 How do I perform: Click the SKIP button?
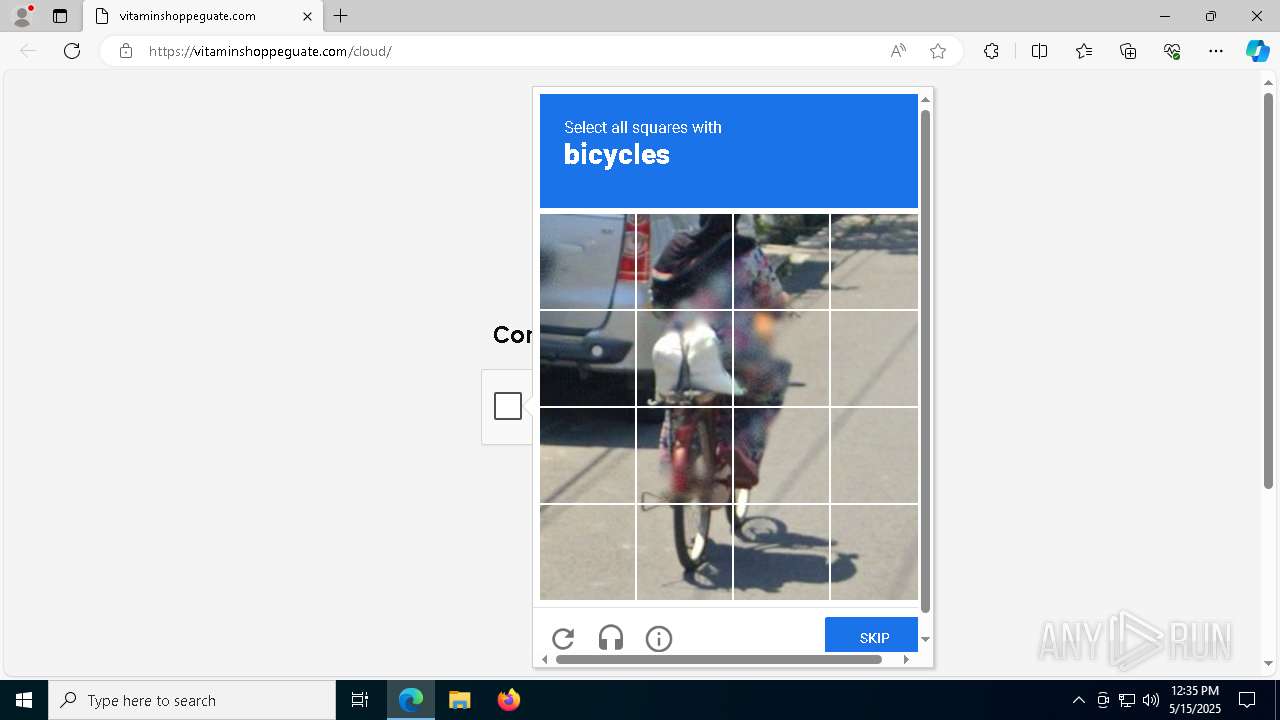[x=871, y=635]
